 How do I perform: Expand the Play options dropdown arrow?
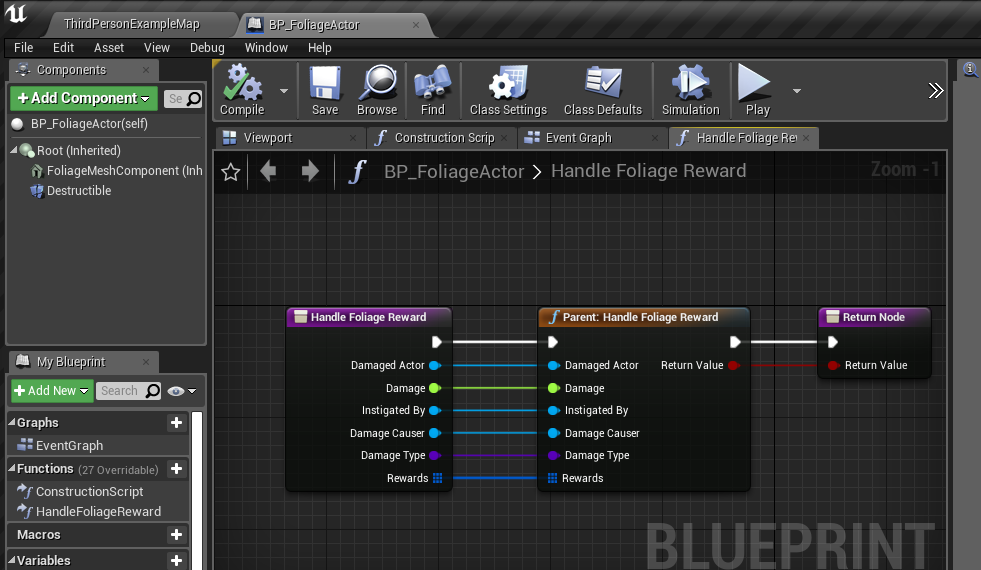click(x=797, y=90)
